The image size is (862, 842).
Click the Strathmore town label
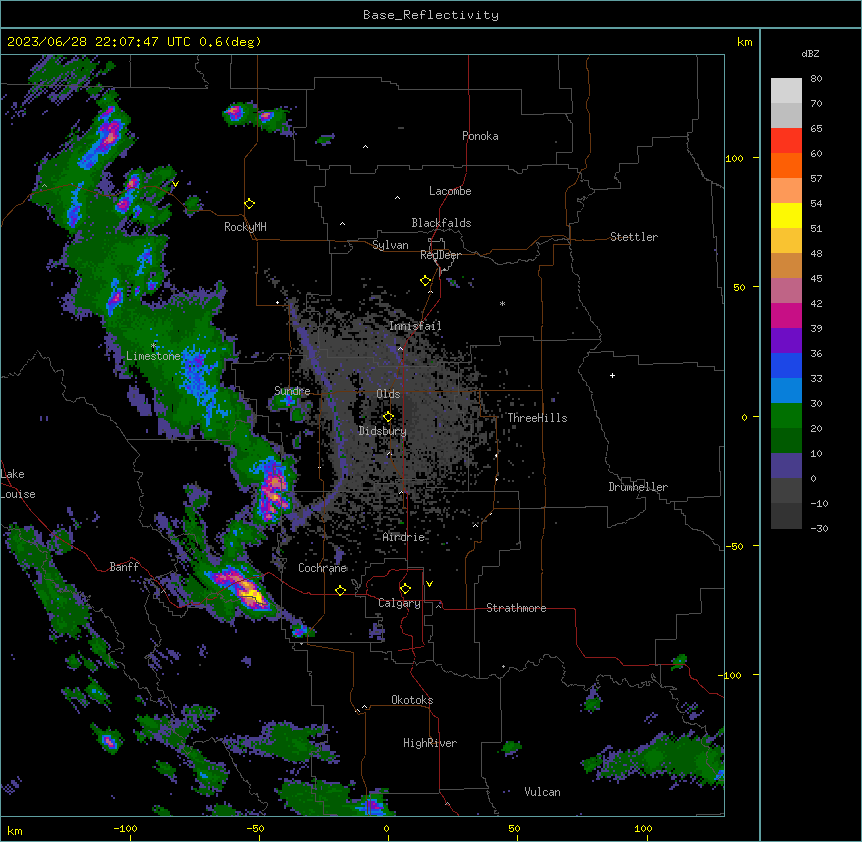[x=516, y=608]
